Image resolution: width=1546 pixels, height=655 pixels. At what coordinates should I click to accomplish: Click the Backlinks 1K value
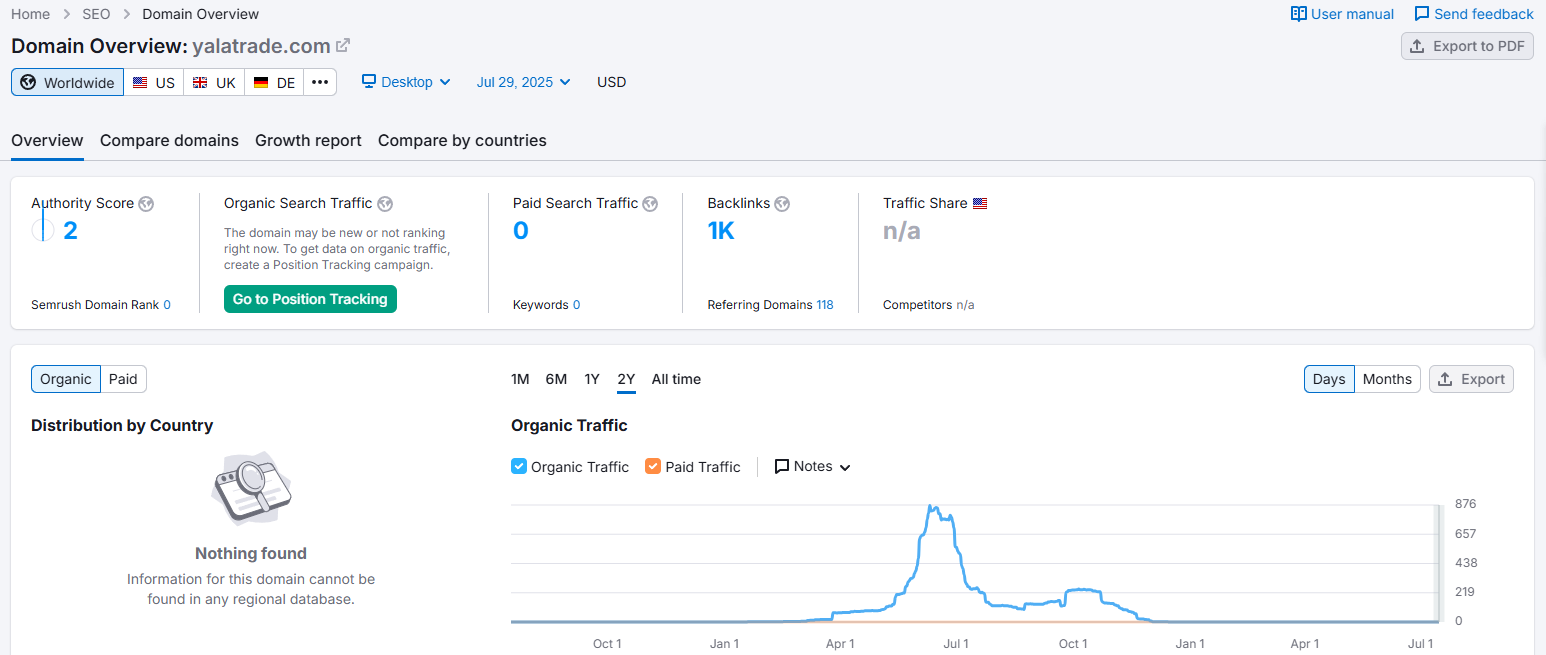tap(721, 231)
